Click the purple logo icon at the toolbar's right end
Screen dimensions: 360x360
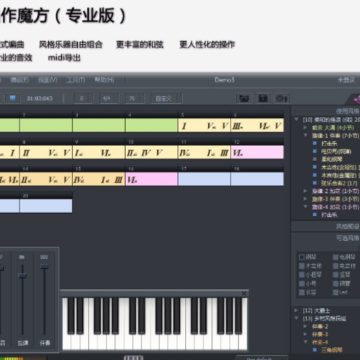pos(356,99)
